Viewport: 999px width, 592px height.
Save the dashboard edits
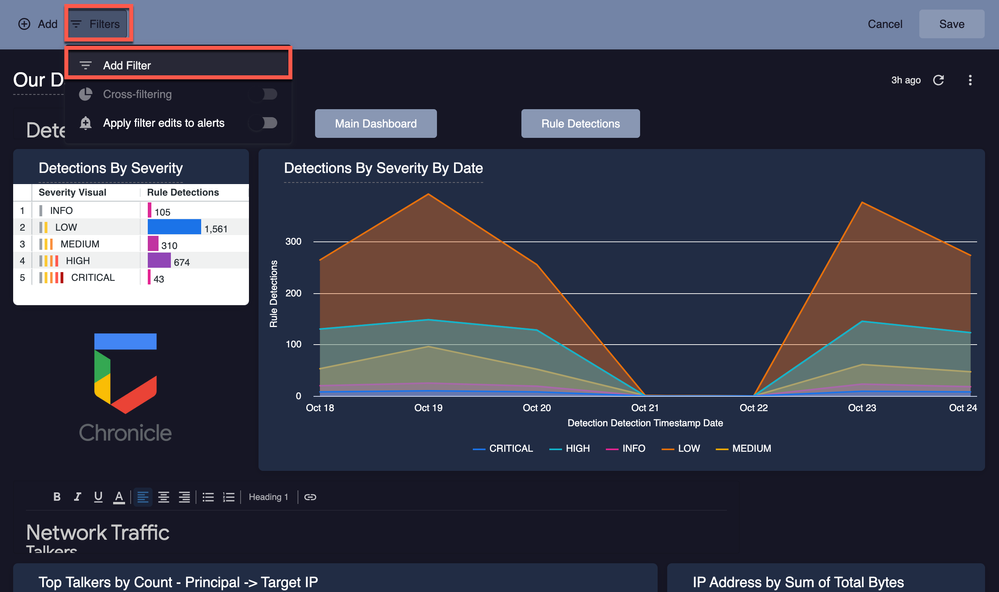pyautogui.click(x=952, y=24)
